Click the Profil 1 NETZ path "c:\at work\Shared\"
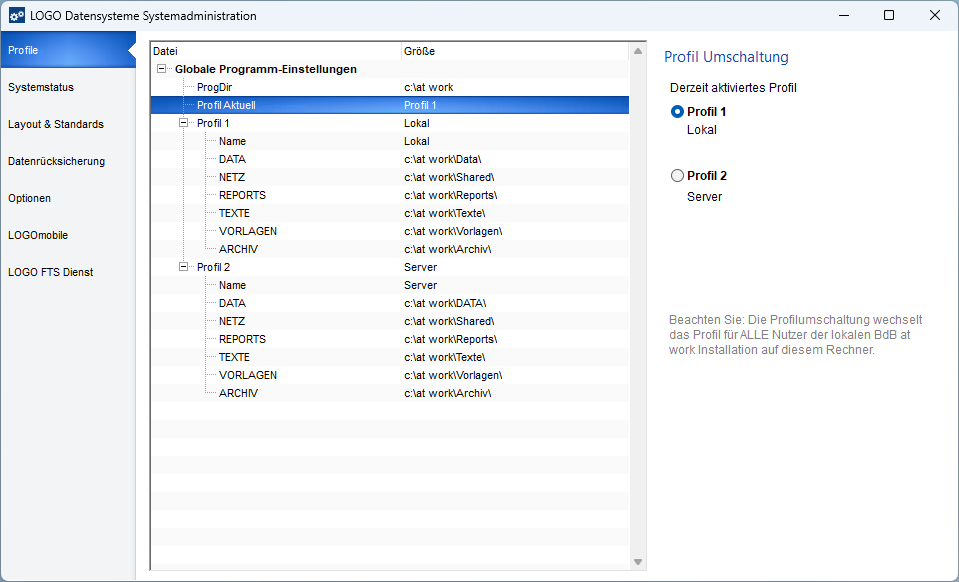 coord(450,177)
